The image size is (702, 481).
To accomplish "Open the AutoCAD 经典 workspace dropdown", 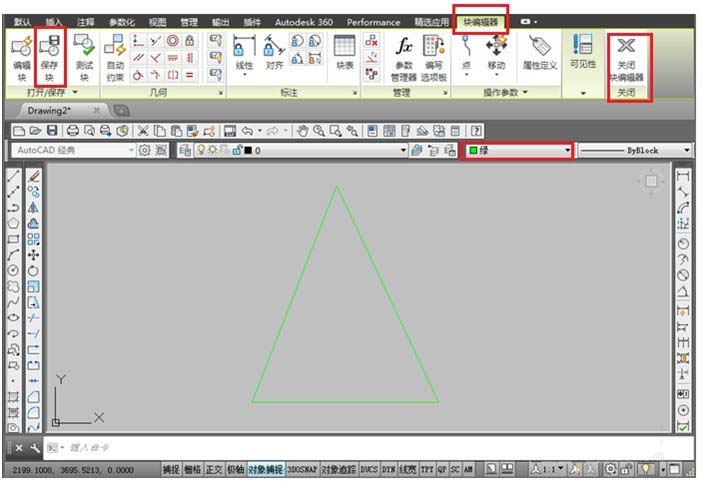I will pyautogui.click(x=73, y=150).
